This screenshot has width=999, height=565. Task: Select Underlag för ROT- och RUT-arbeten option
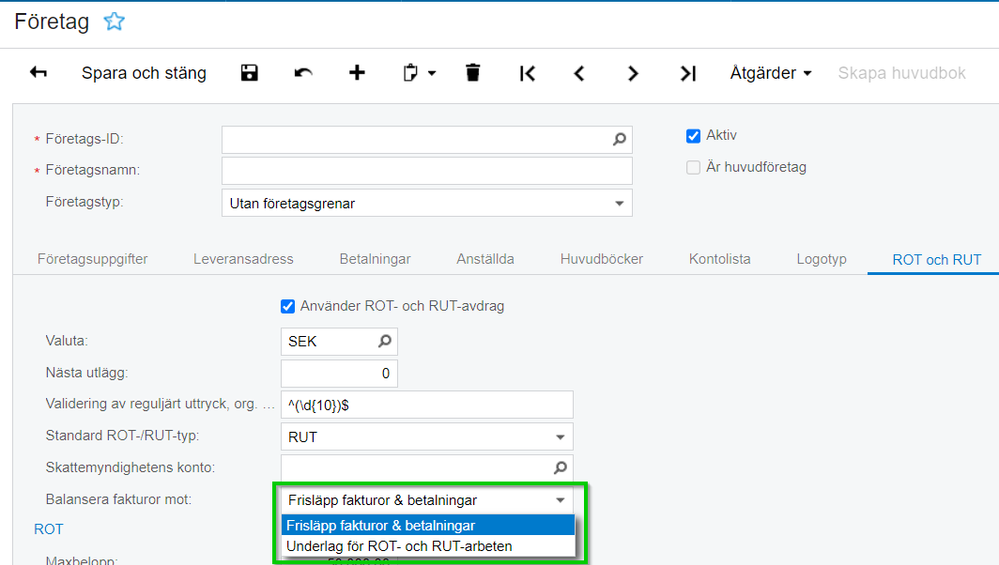(399, 546)
